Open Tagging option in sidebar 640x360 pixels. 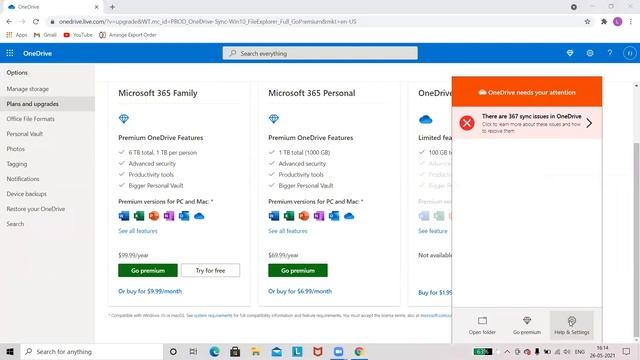[x=17, y=164]
